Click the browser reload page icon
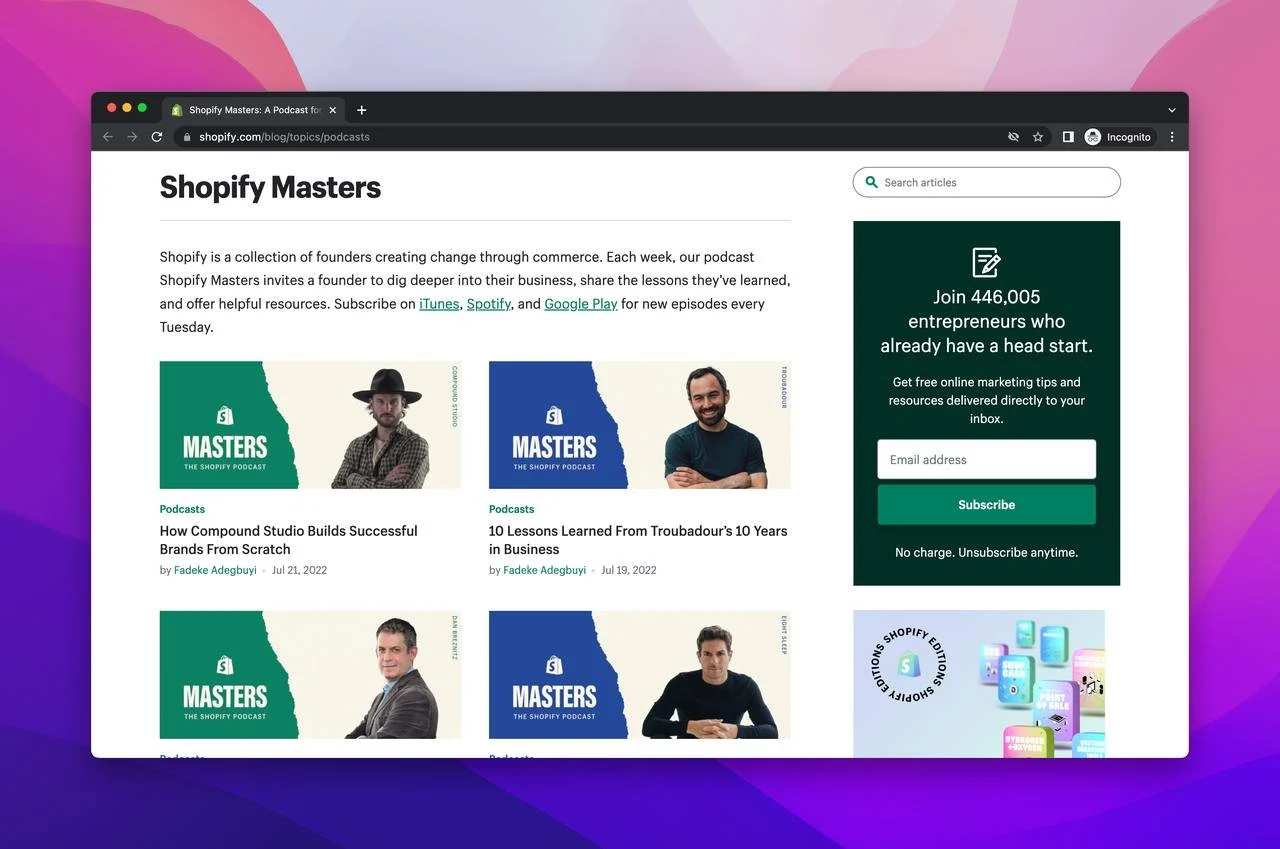1280x849 pixels. (157, 137)
